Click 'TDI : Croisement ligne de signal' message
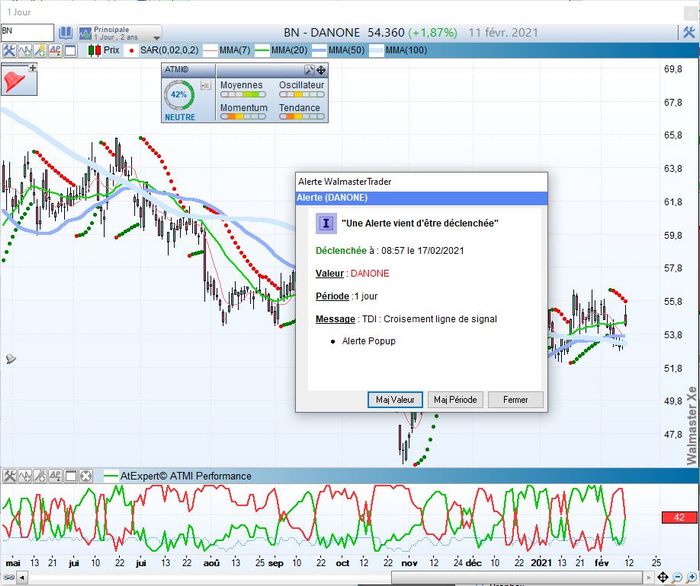700x586 pixels. (429, 319)
